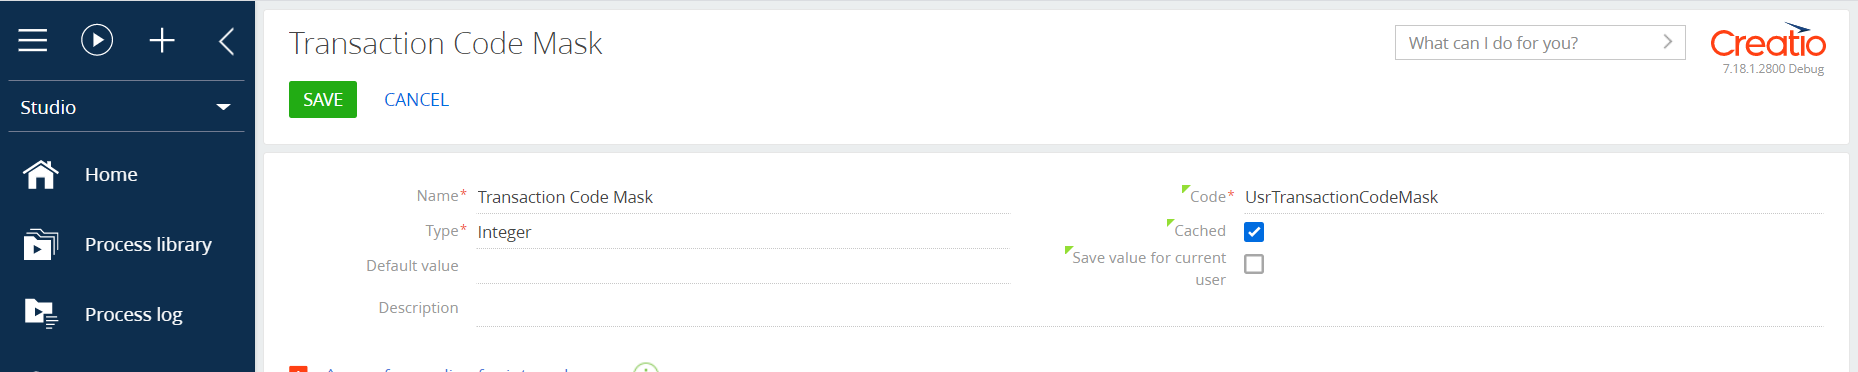Viewport: 1858px width, 372px height.
Task: Collapse the side panel with arrow
Action: 227,41
